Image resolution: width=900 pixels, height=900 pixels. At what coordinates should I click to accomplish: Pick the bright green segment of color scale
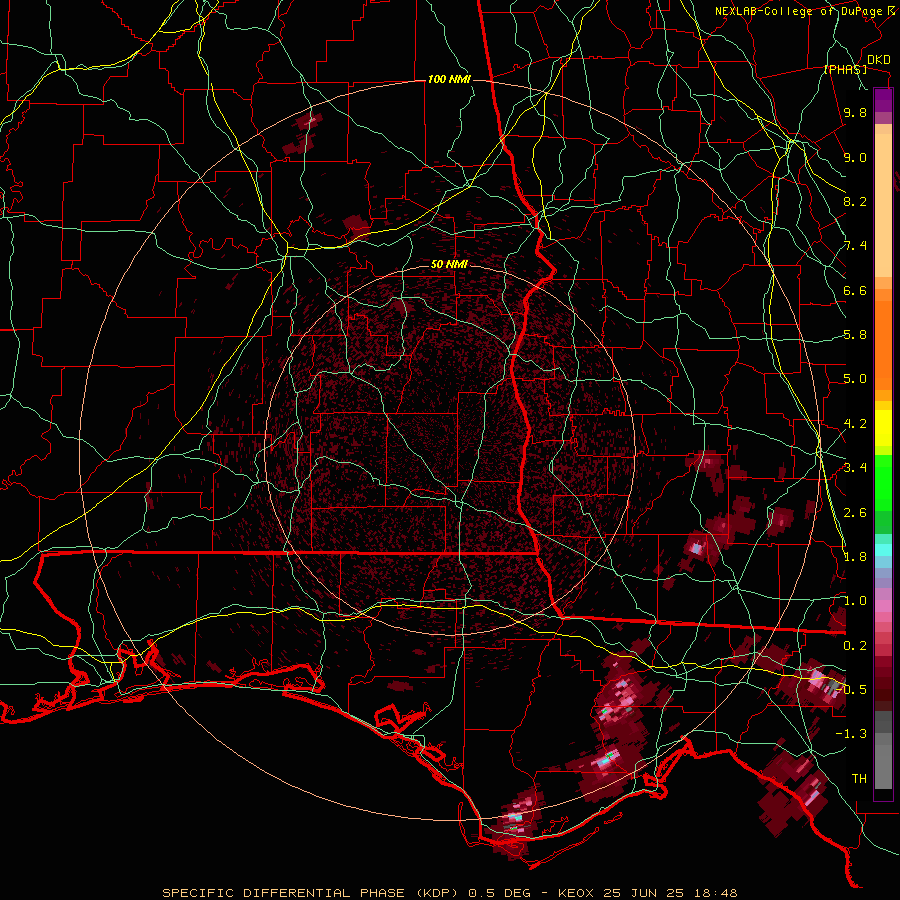pos(883,482)
